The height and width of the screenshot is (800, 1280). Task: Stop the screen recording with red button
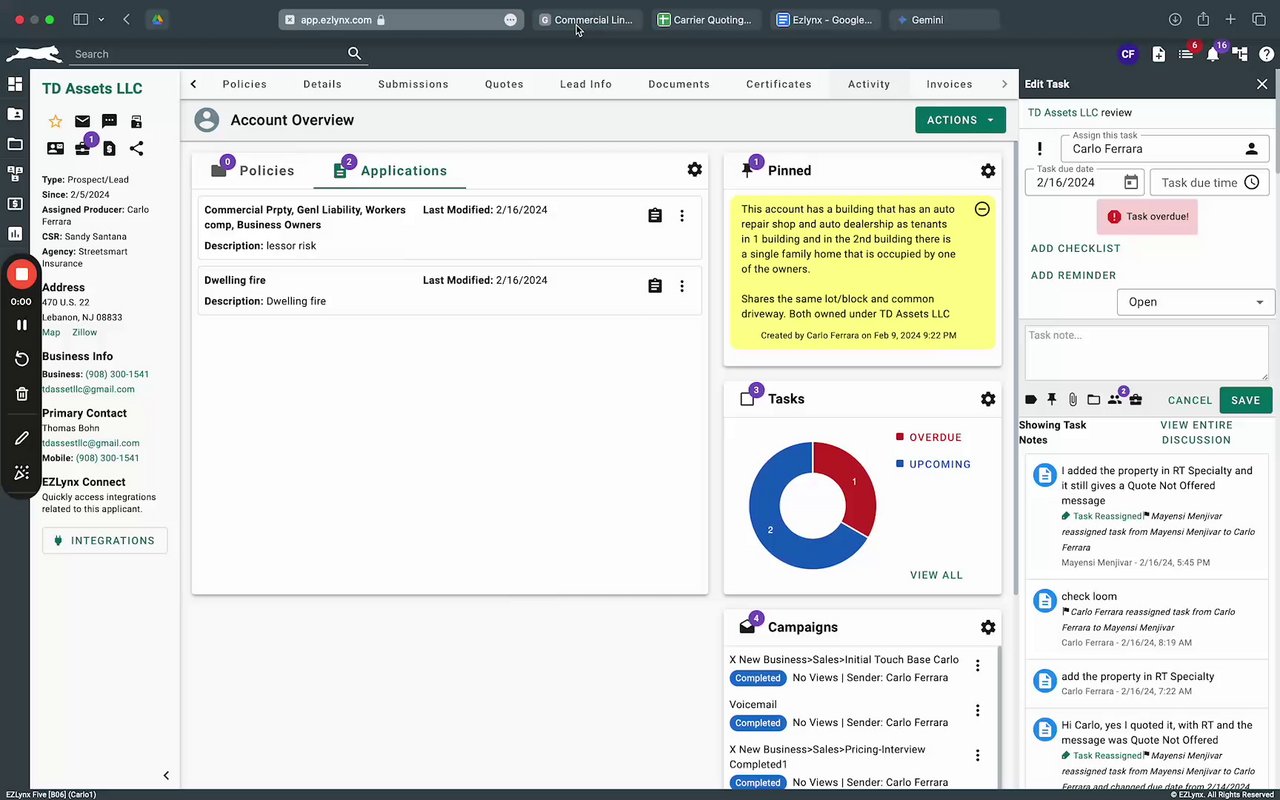coord(21,274)
